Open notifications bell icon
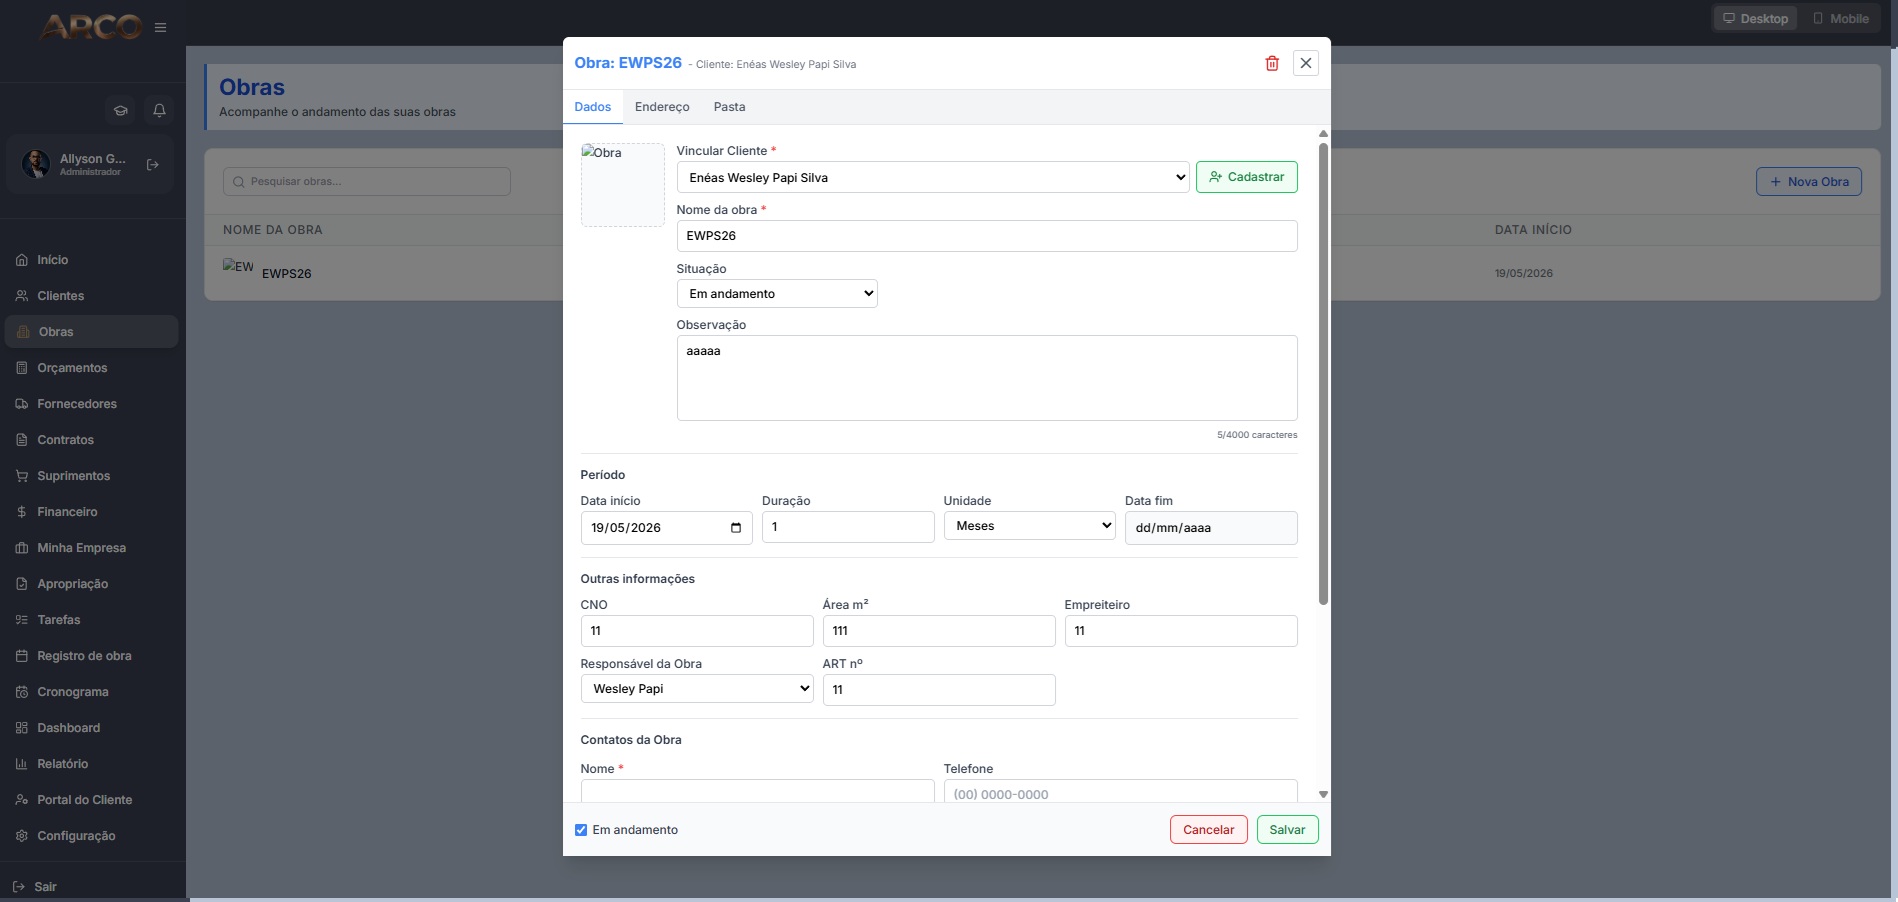This screenshot has width=1898, height=902. [x=159, y=110]
